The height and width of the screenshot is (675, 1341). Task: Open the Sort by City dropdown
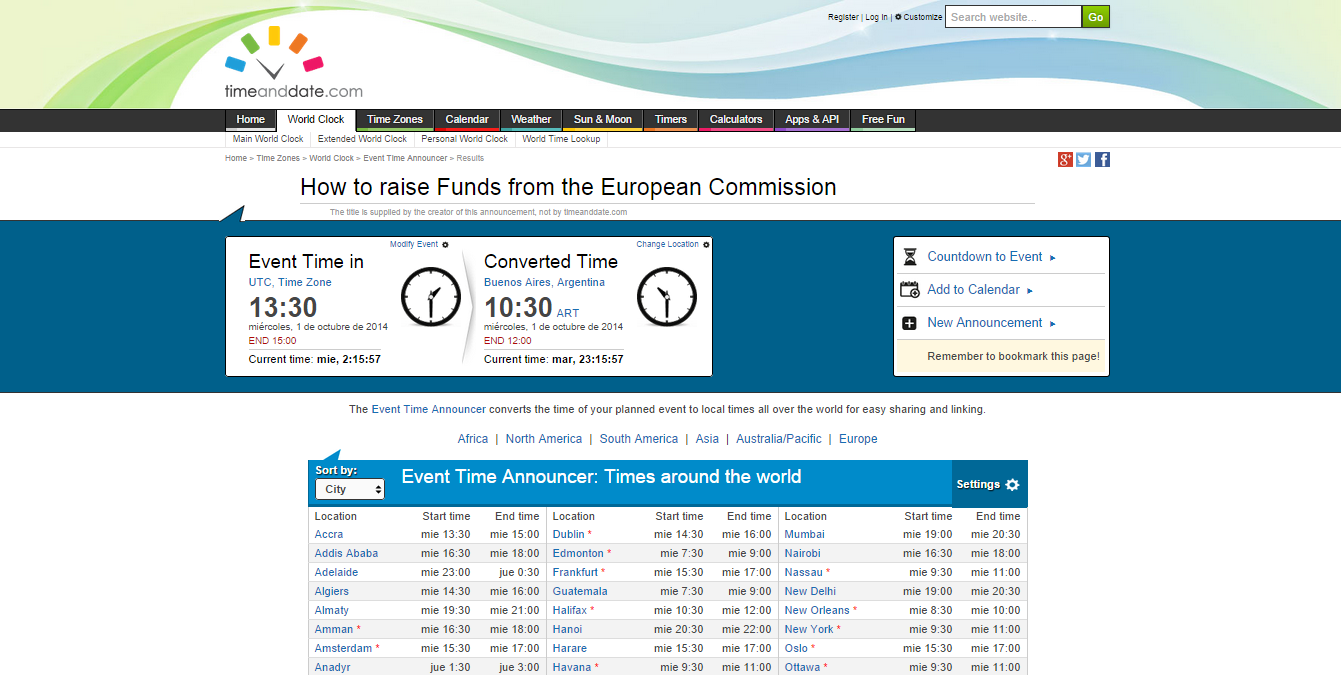pos(350,489)
